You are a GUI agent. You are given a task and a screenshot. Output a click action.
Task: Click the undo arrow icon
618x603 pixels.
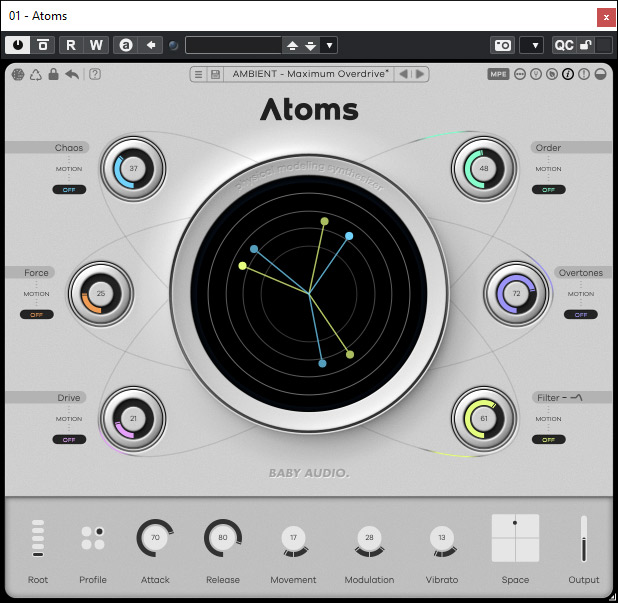coord(72,74)
